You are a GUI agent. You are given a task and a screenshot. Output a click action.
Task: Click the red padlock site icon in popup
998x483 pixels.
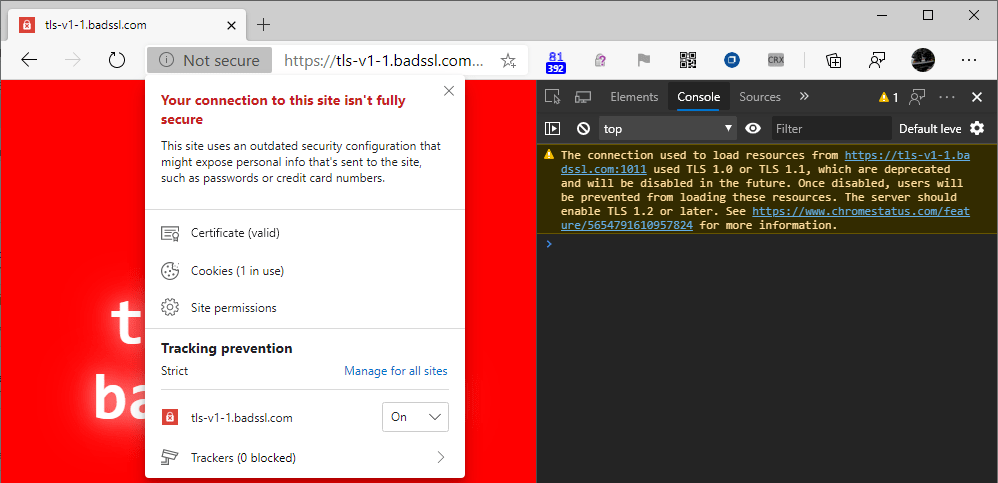click(169, 417)
